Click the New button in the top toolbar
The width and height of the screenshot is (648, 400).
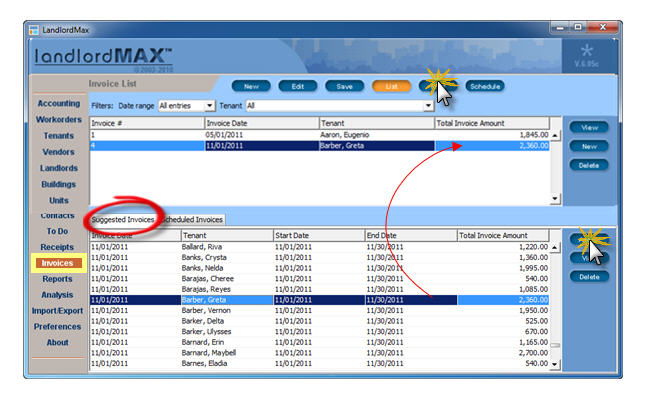coord(251,86)
